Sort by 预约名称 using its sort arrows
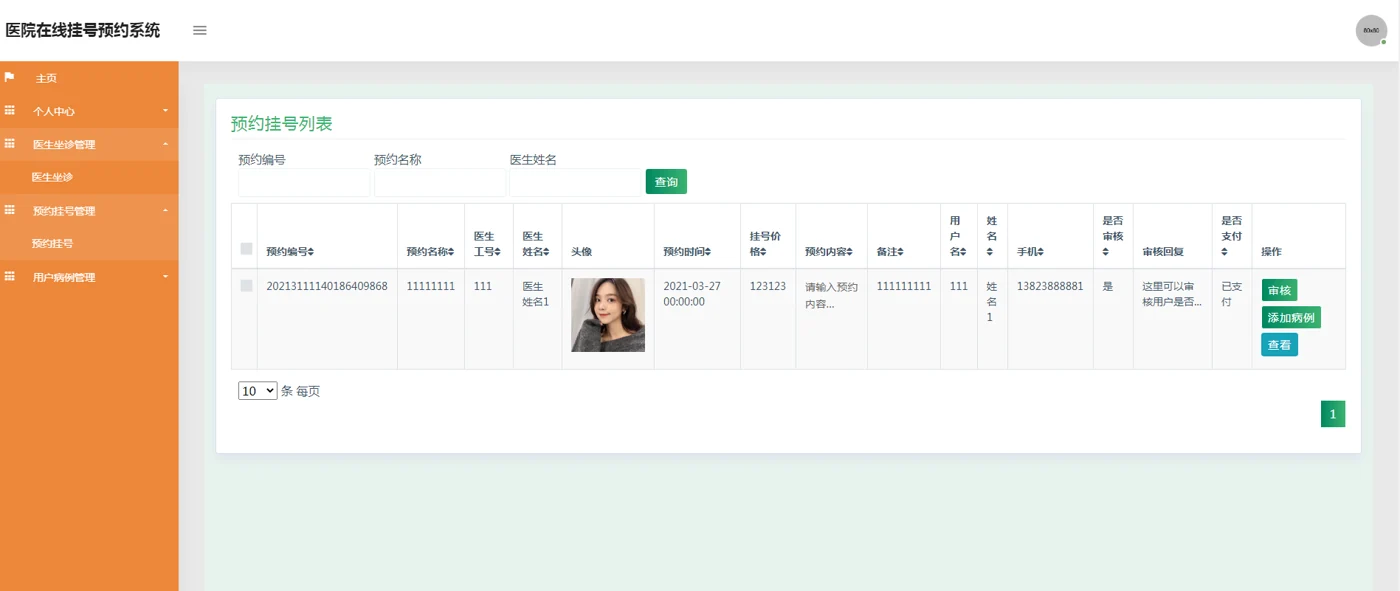1400x591 pixels. (x=451, y=252)
